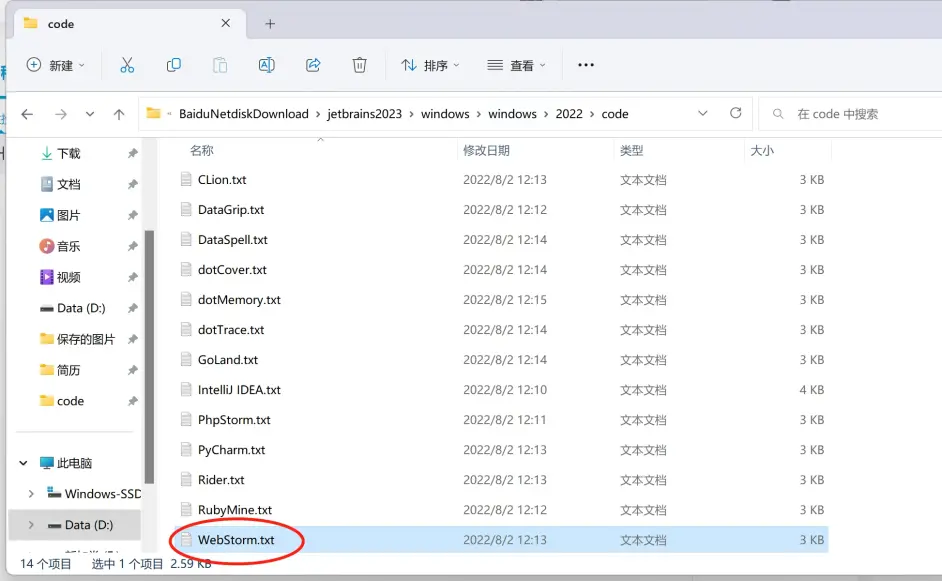
Task: Click the search magnifier icon
Action: 778,114
